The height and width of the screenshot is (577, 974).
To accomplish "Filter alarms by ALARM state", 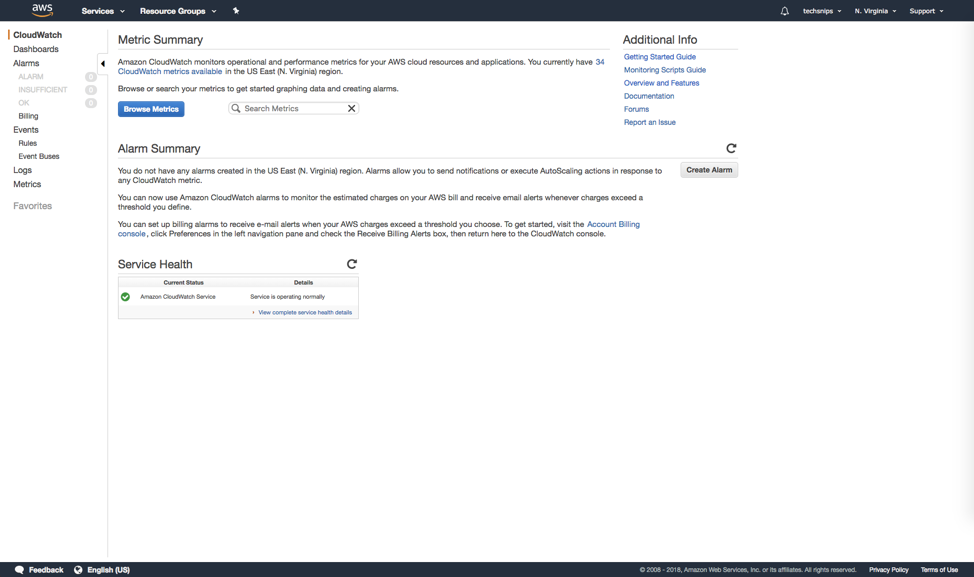I will pos(31,76).
